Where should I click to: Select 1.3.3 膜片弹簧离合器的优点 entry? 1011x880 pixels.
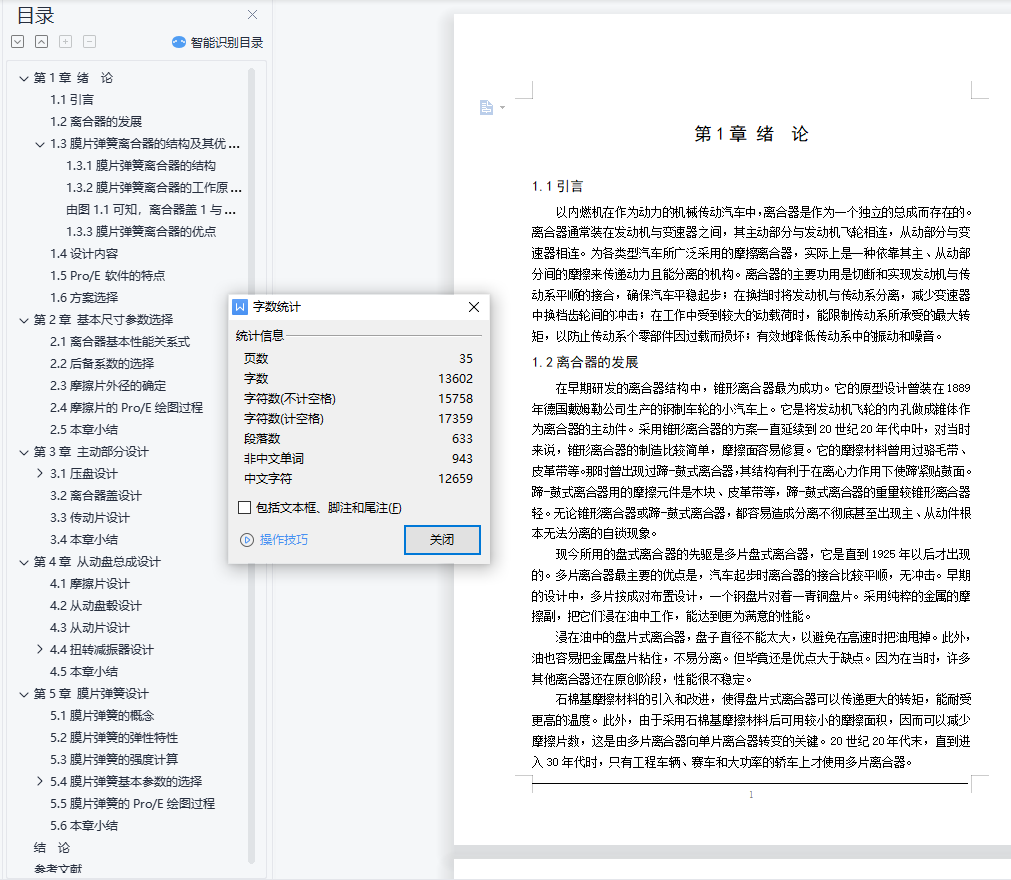[x=141, y=231]
